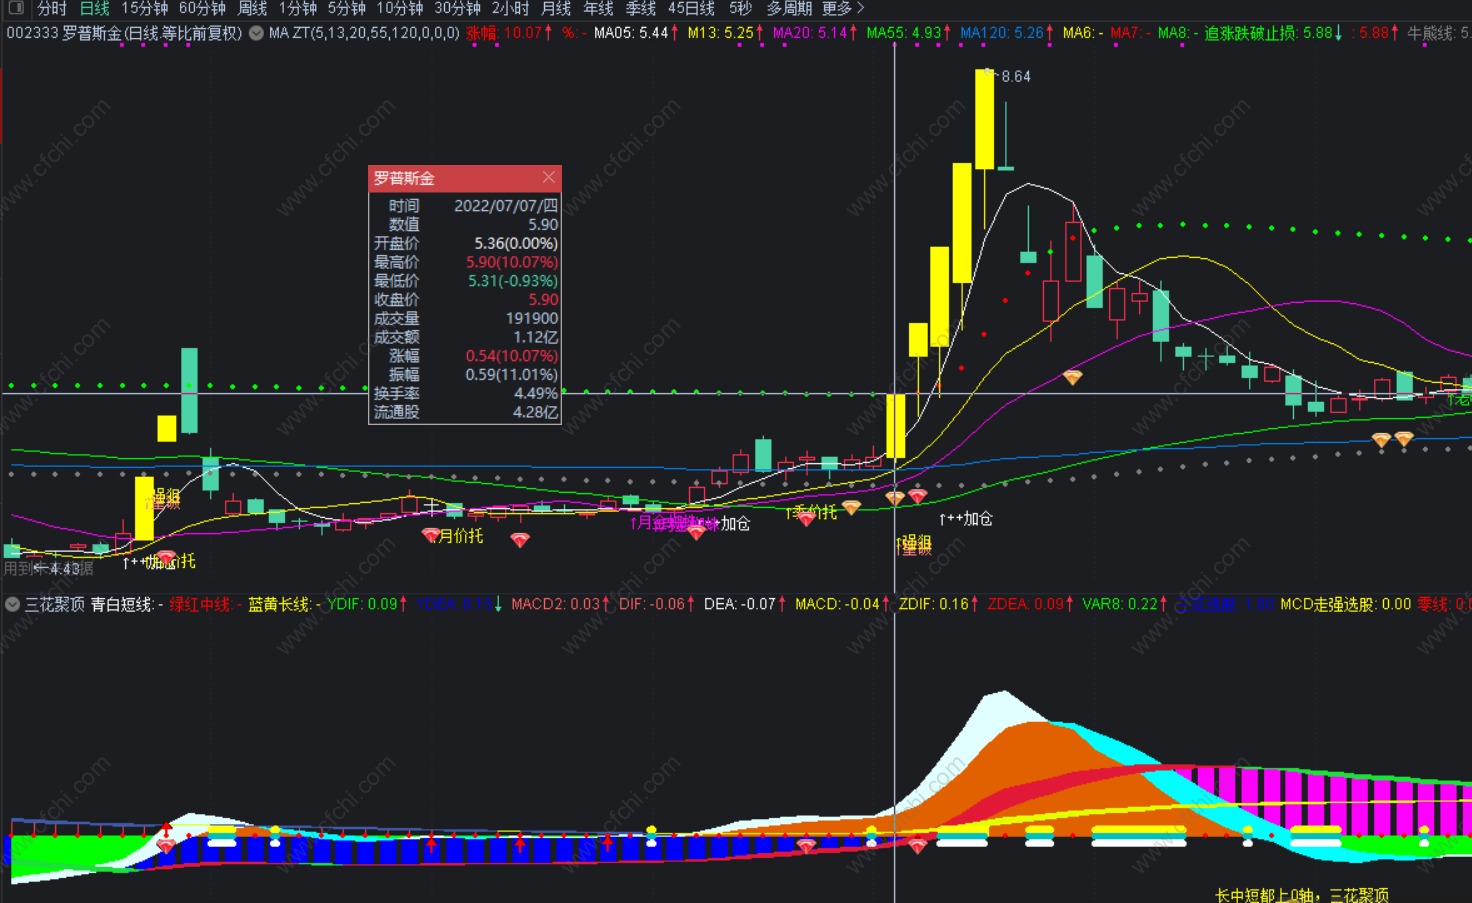Open the 多周期 multi-period view

point(790,8)
